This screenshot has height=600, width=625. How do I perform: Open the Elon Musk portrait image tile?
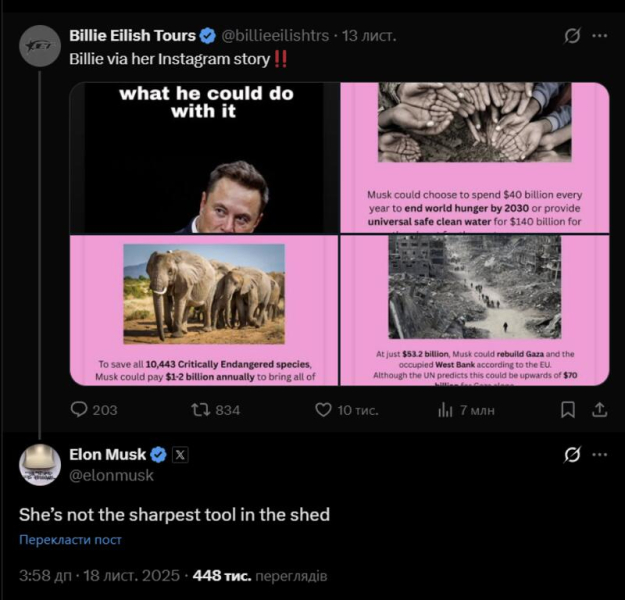point(204,158)
